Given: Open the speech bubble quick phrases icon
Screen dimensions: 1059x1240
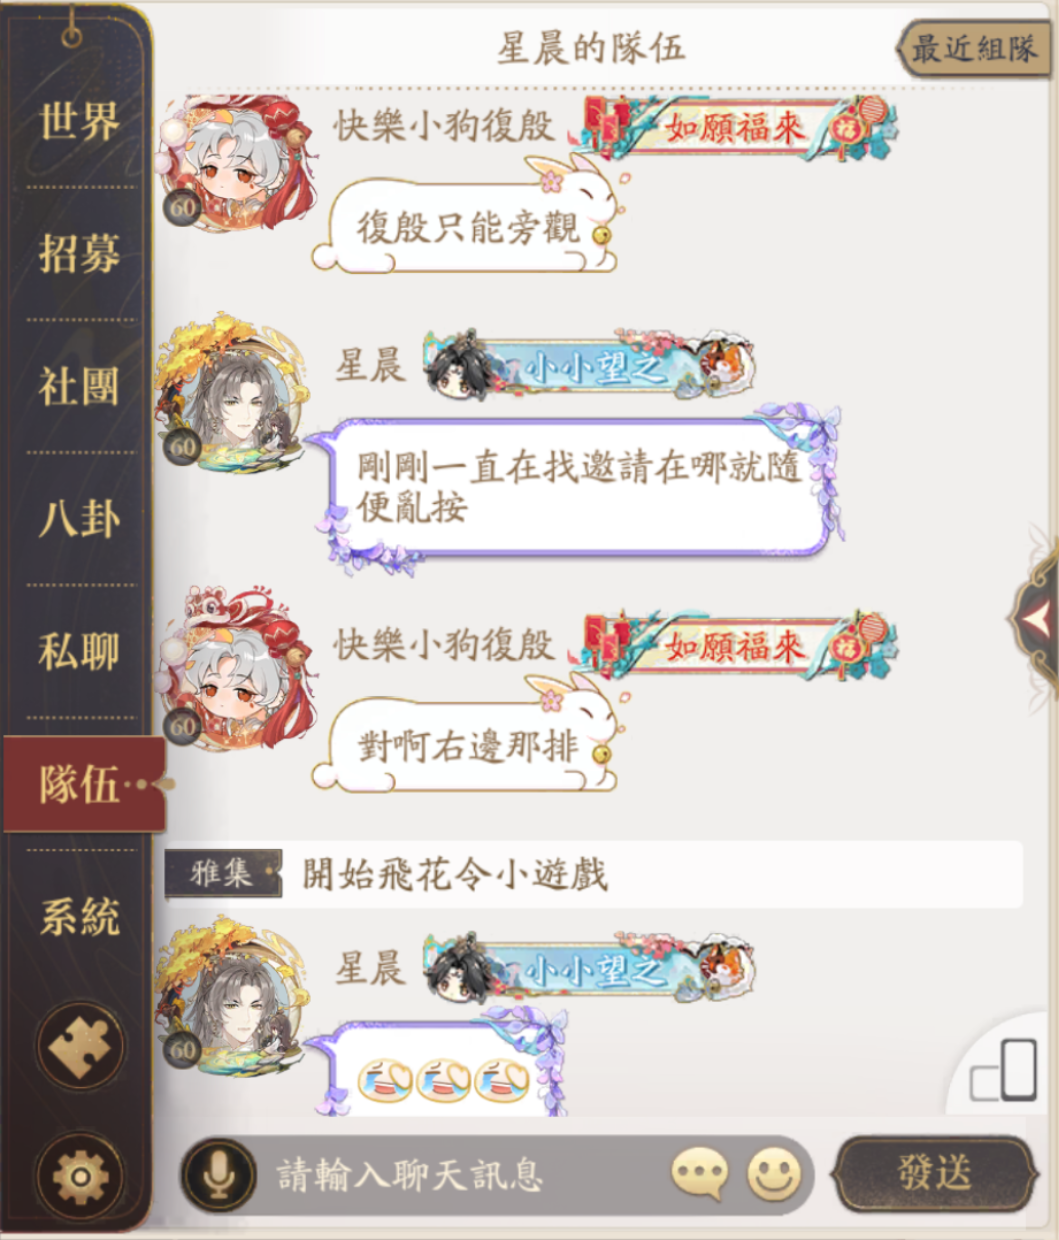Looking at the screenshot, I should pyautogui.click(x=699, y=1174).
